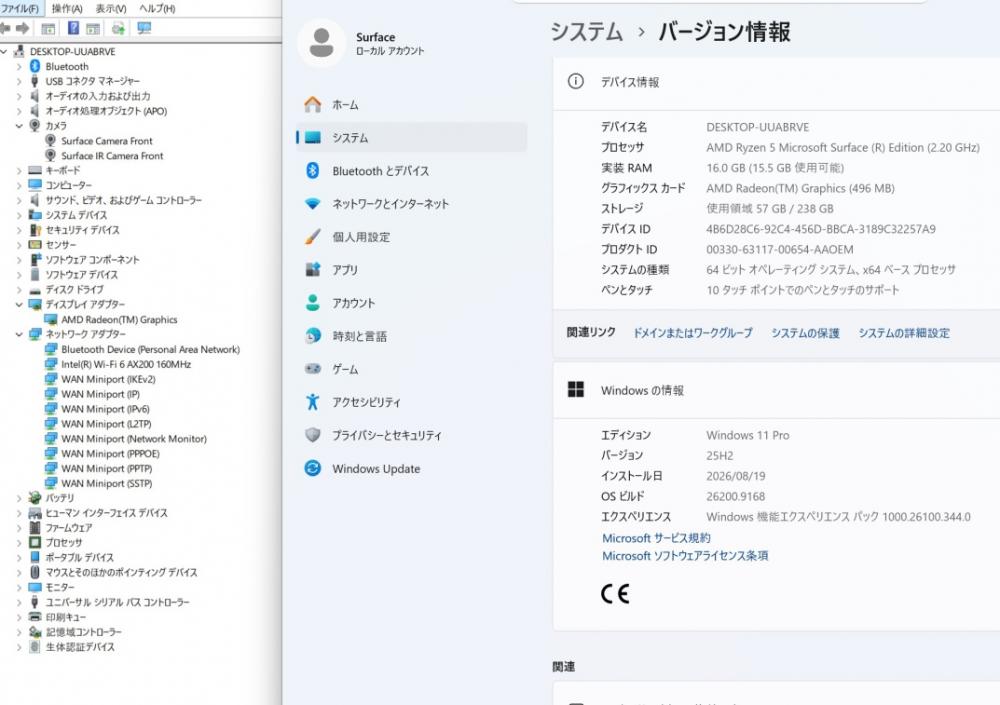Expand the USB コネクタ マネージャー category
1000x705 pixels.
click(x=19, y=81)
